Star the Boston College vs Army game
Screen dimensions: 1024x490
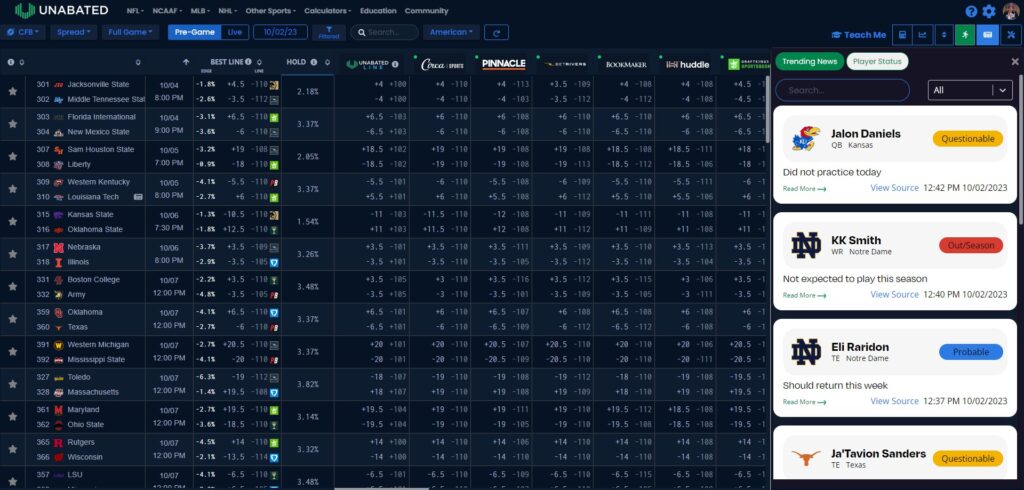coord(12,287)
